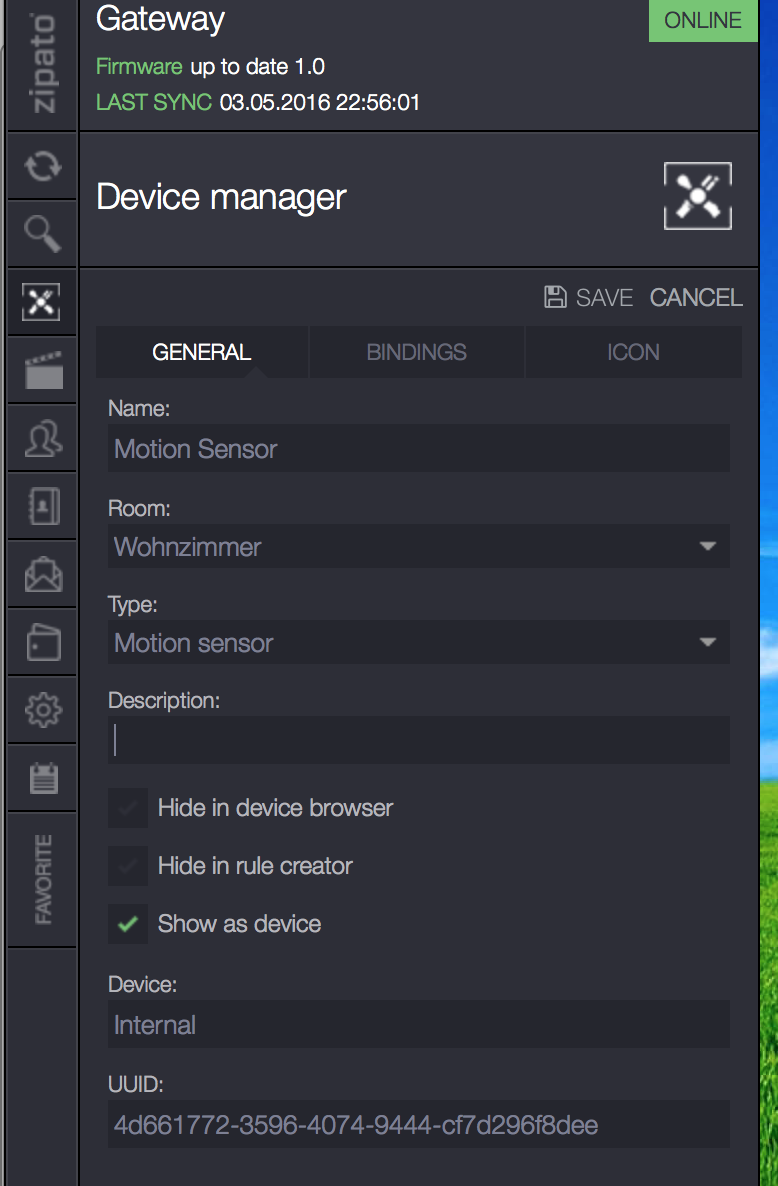Click into the Description text field

click(x=418, y=740)
